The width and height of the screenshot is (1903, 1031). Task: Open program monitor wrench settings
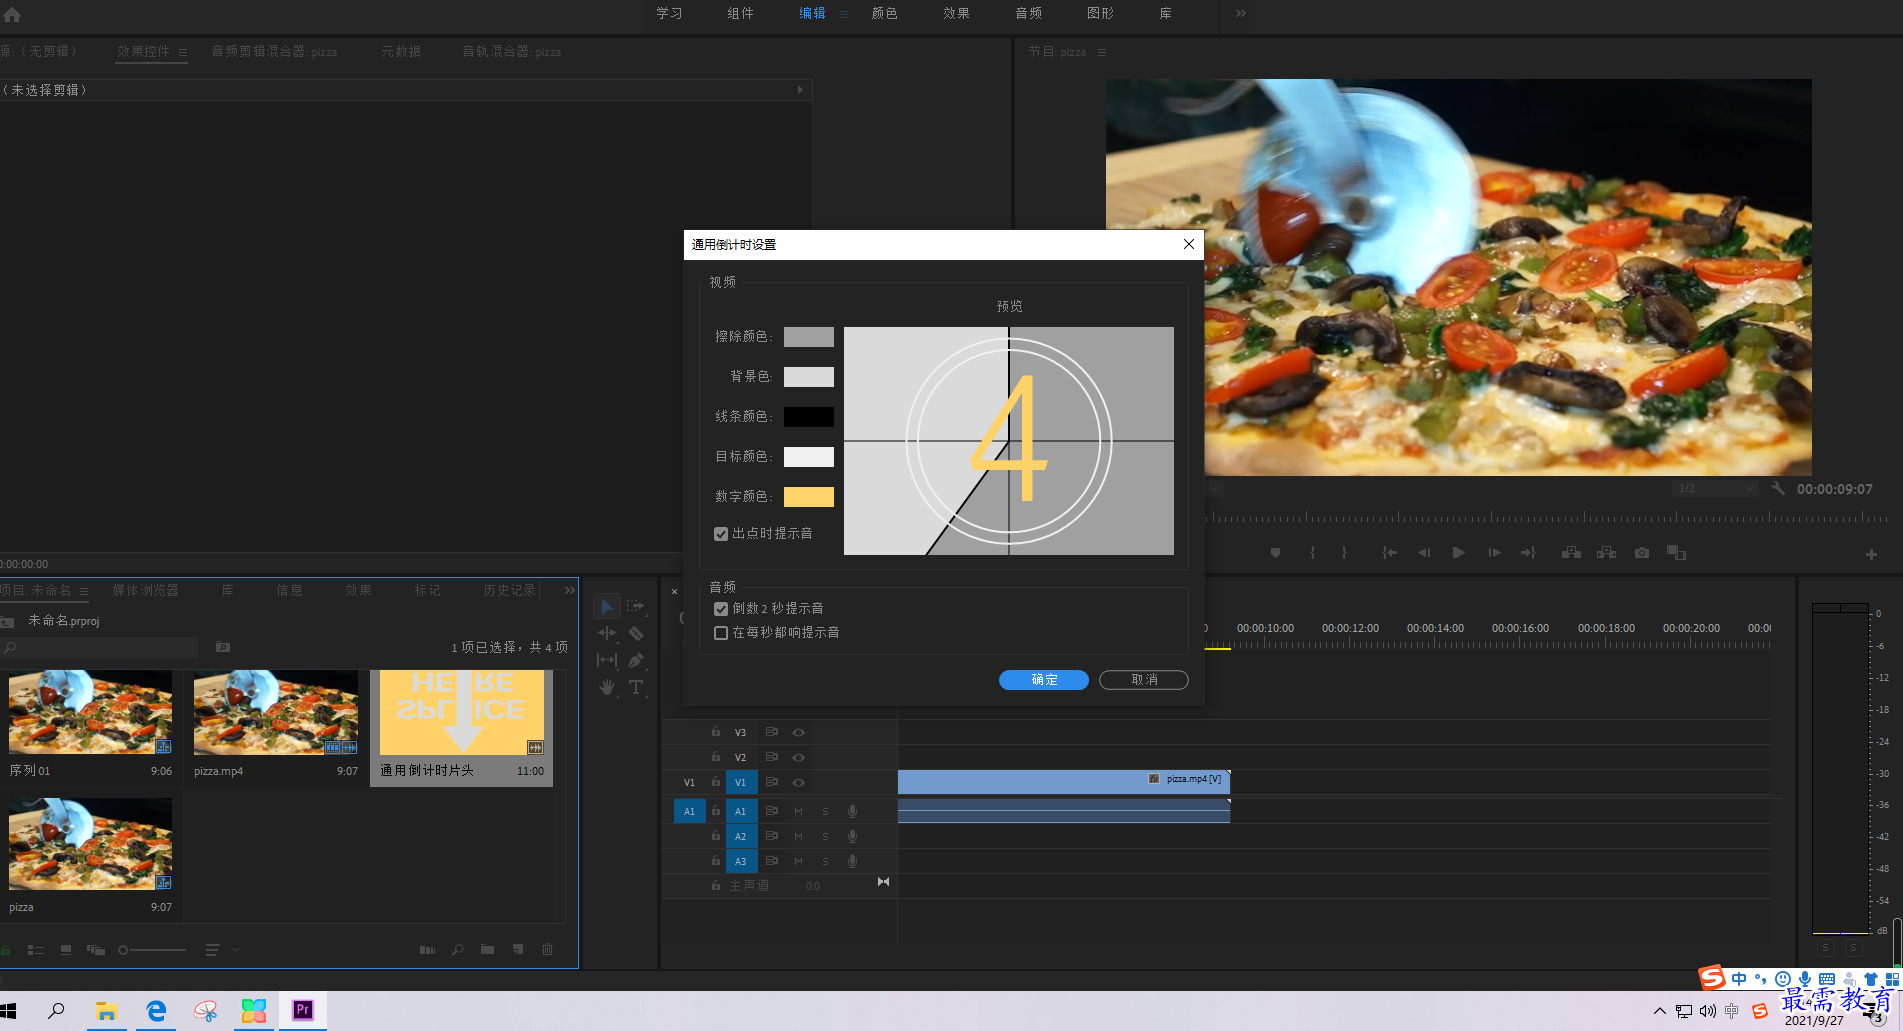pyautogui.click(x=1778, y=489)
